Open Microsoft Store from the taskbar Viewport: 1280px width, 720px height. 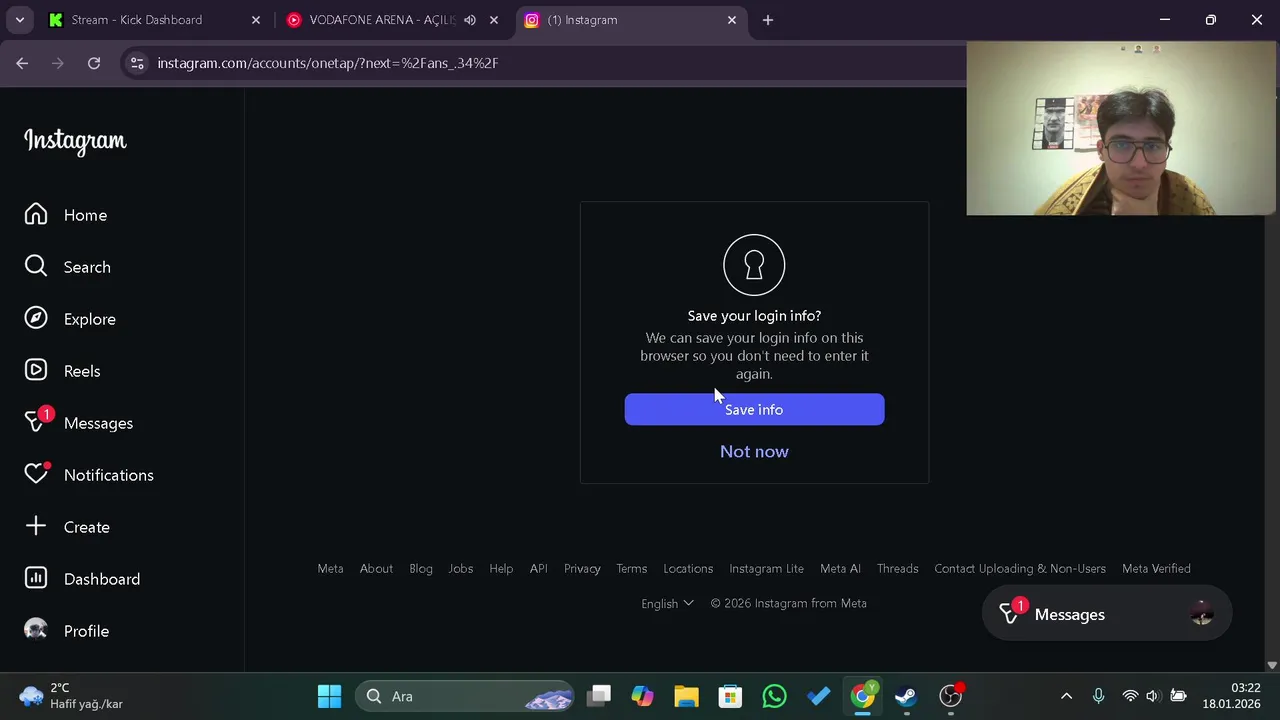point(730,696)
